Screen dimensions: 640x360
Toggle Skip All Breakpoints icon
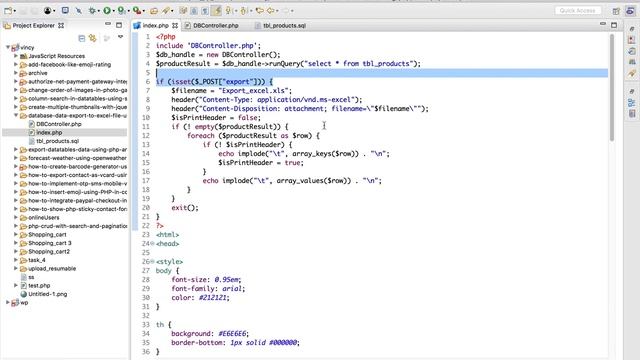pyautogui.click(x=78, y=11)
